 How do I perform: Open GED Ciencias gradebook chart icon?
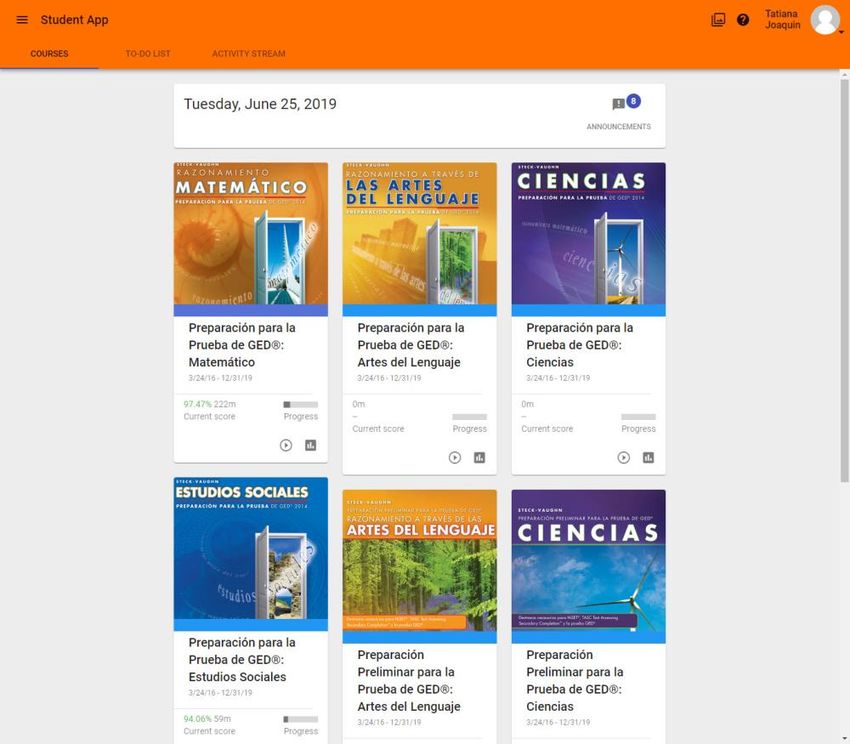pos(648,458)
